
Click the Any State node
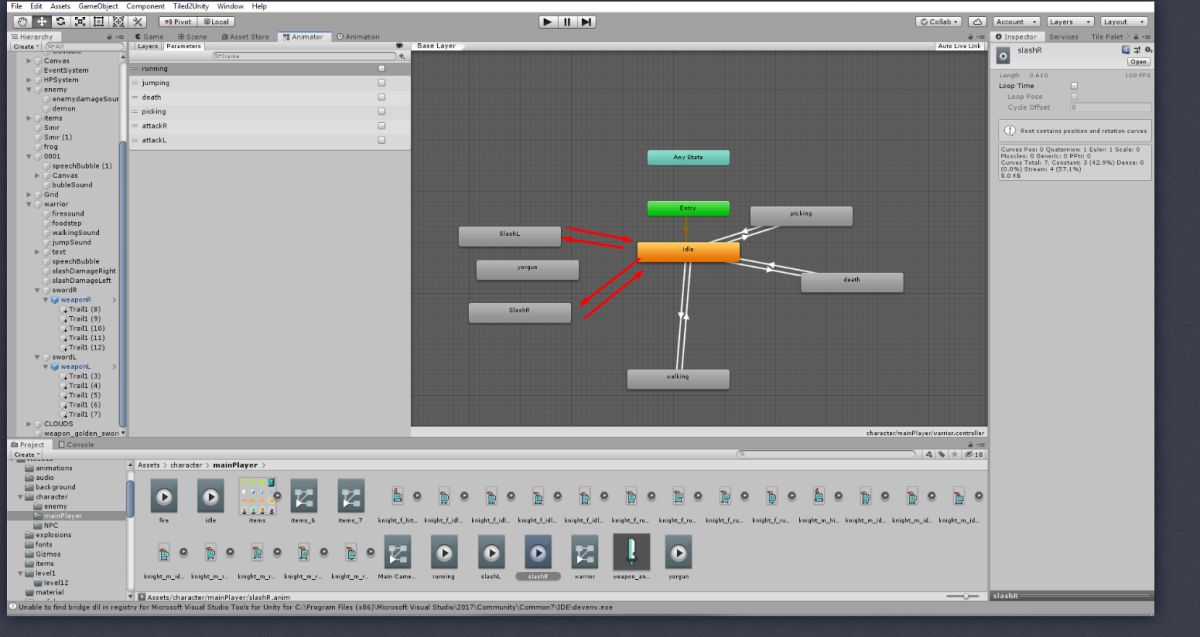(688, 157)
